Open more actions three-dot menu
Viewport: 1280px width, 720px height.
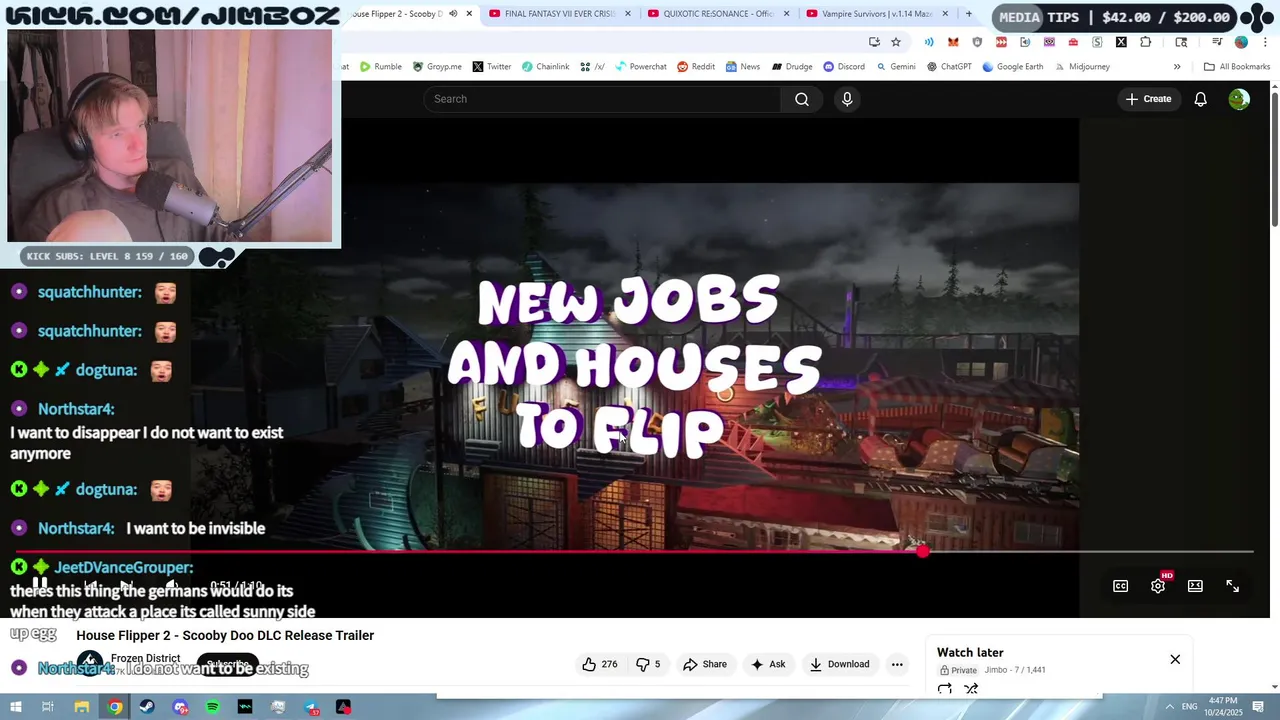(897, 664)
